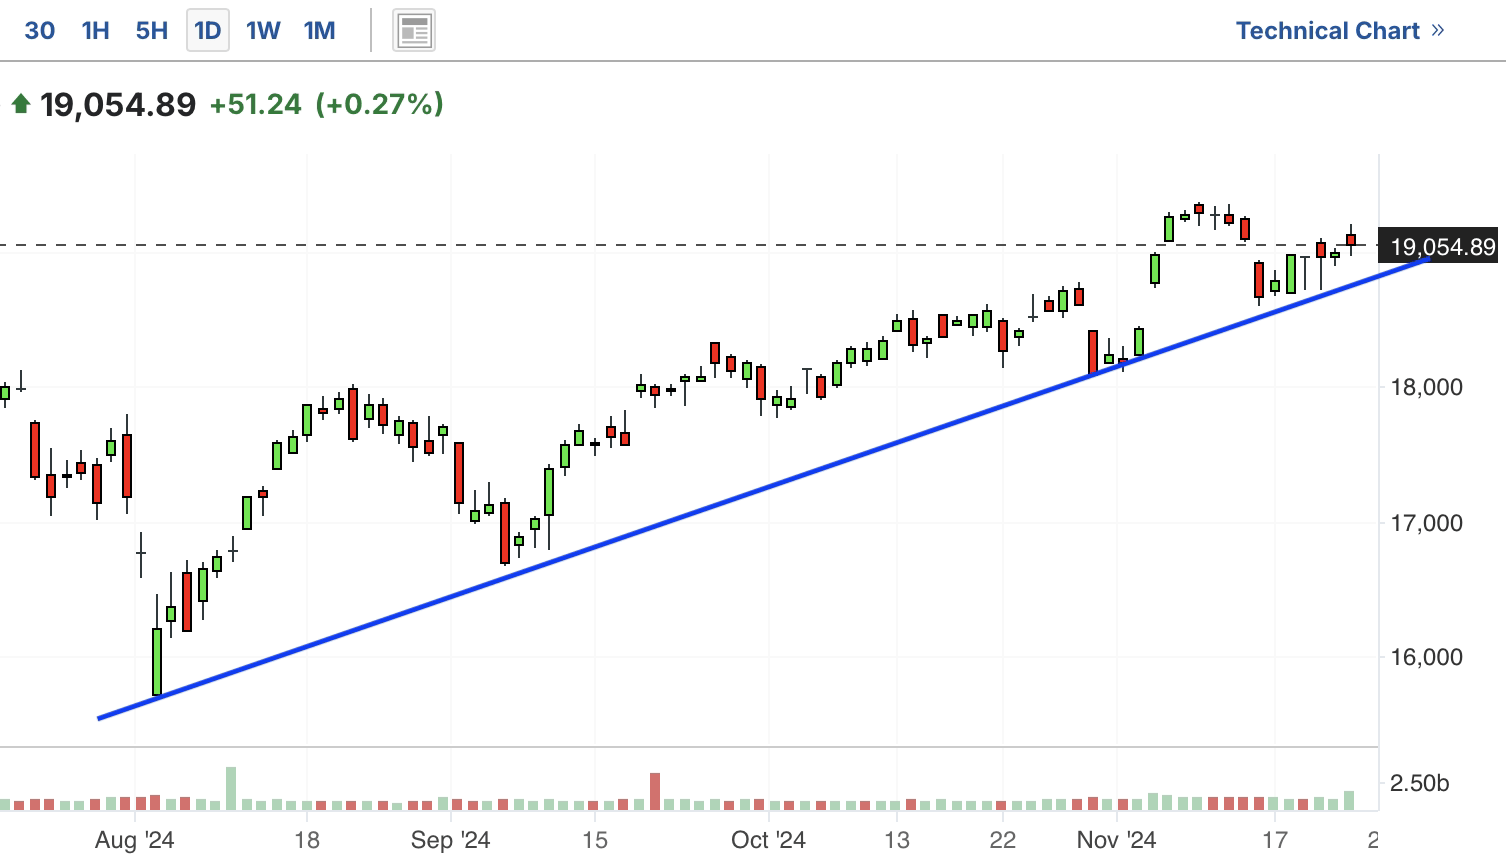The width and height of the screenshot is (1506, 868).
Task: Change interval to 1M
Action: [x=319, y=31]
